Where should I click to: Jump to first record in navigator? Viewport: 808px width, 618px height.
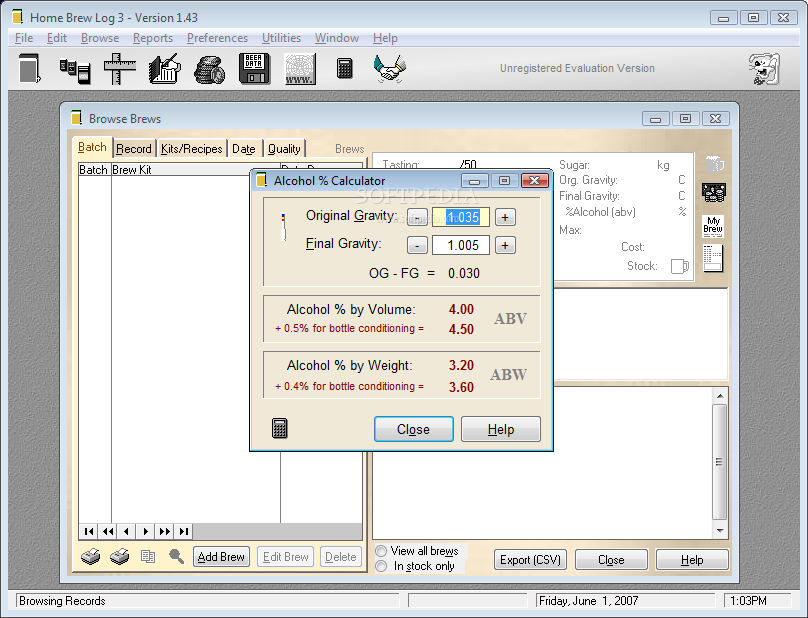tap(89, 531)
